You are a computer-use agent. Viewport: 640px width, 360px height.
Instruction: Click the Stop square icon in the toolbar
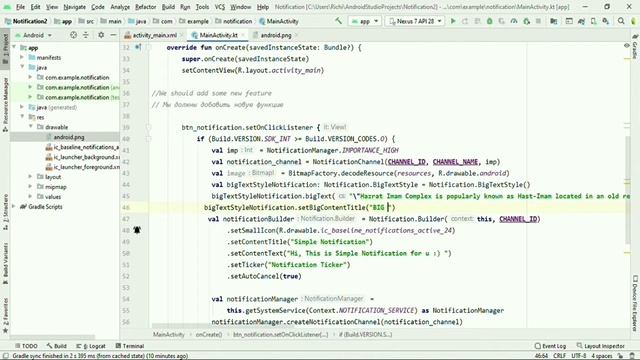tap(538, 21)
